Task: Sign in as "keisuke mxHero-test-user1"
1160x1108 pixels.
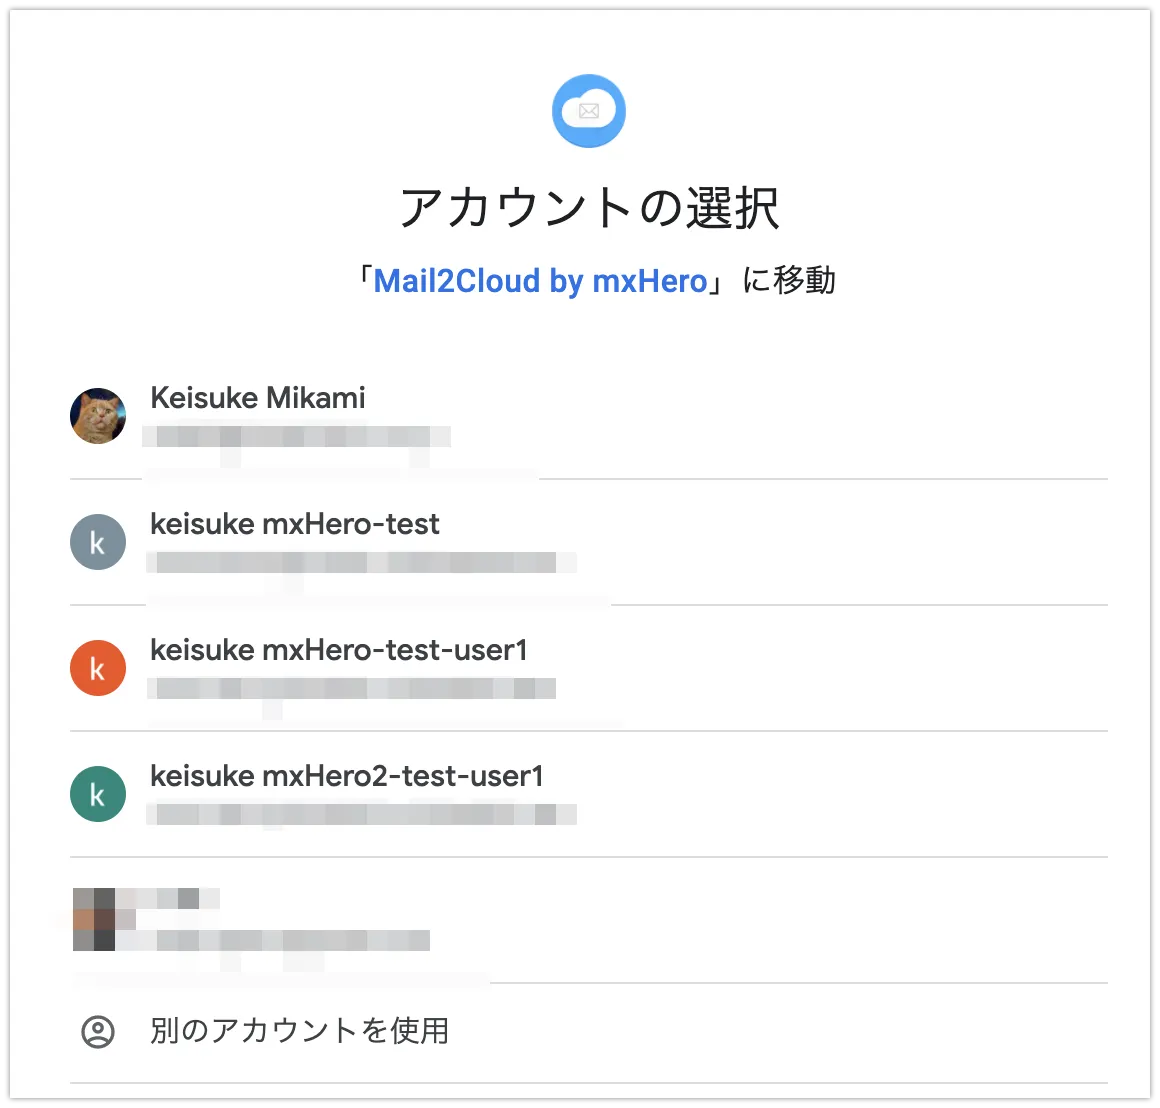Action: (339, 650)
